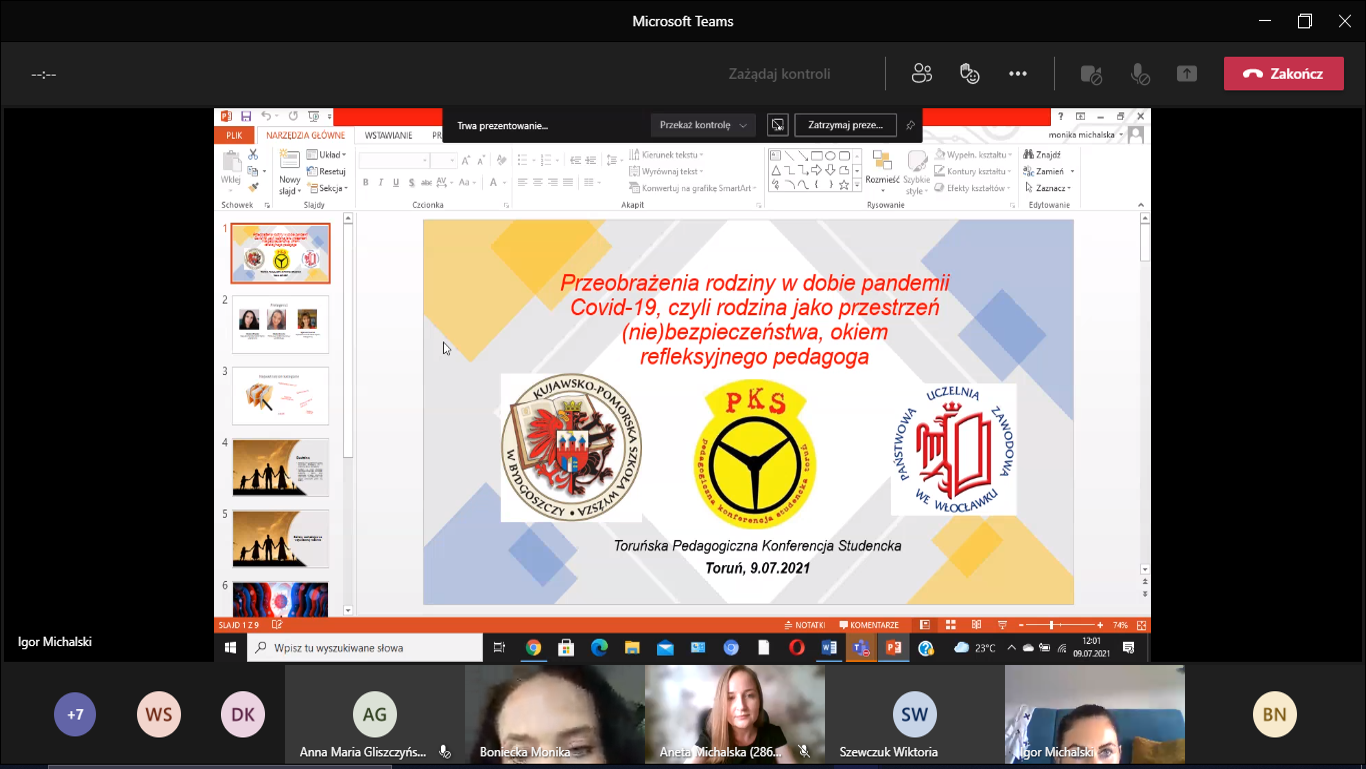Toggle the Teams microphone mute

[1139, 74]
